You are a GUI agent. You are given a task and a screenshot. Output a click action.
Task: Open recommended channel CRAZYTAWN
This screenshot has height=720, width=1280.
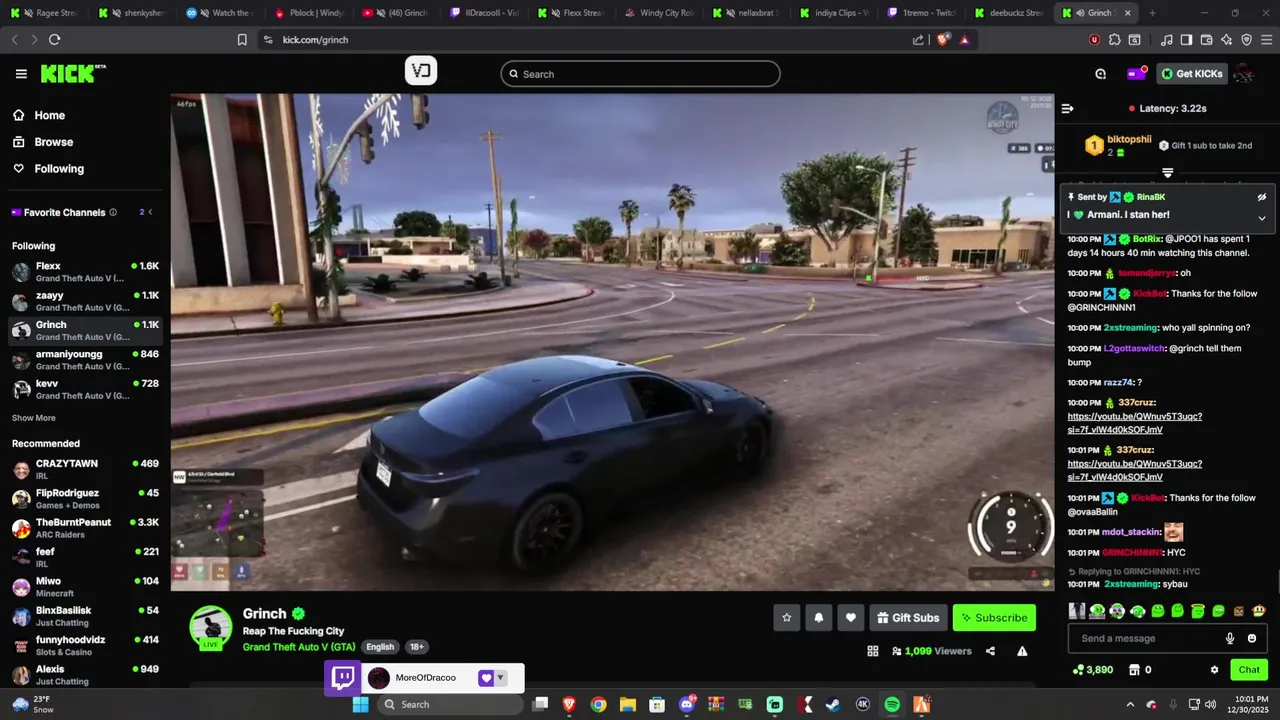point(85,470)
